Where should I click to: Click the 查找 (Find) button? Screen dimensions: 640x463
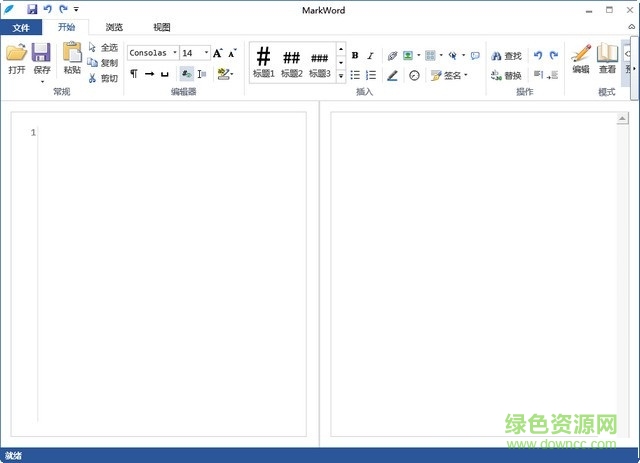pos(506,56)
